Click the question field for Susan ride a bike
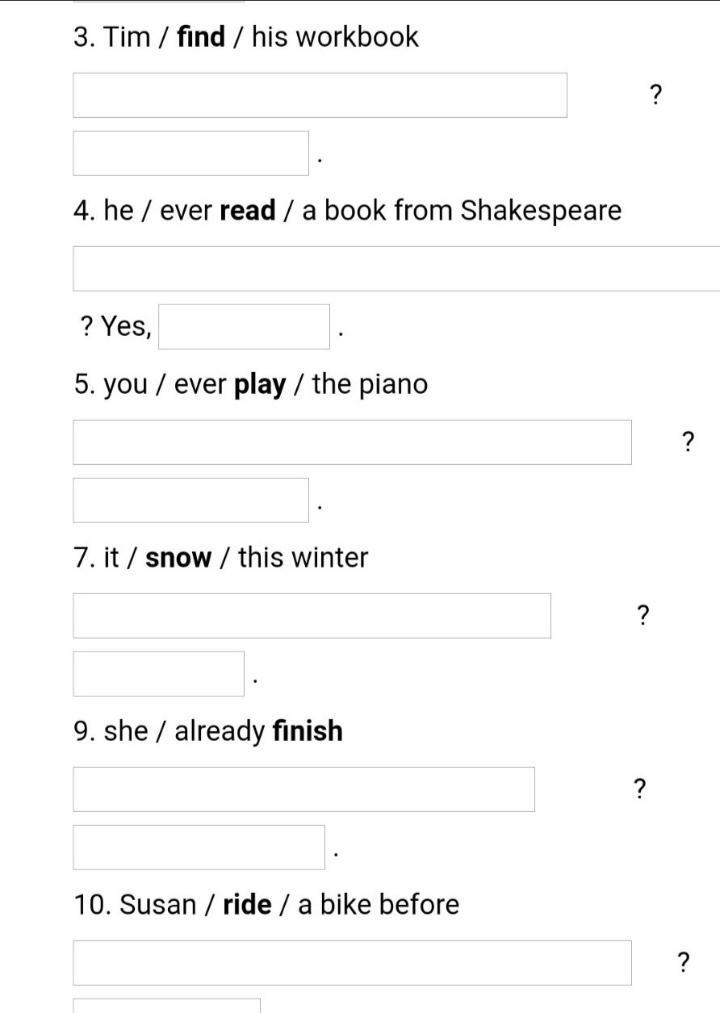Viewport: 720px width, 1013px height. tap(352, 963)
